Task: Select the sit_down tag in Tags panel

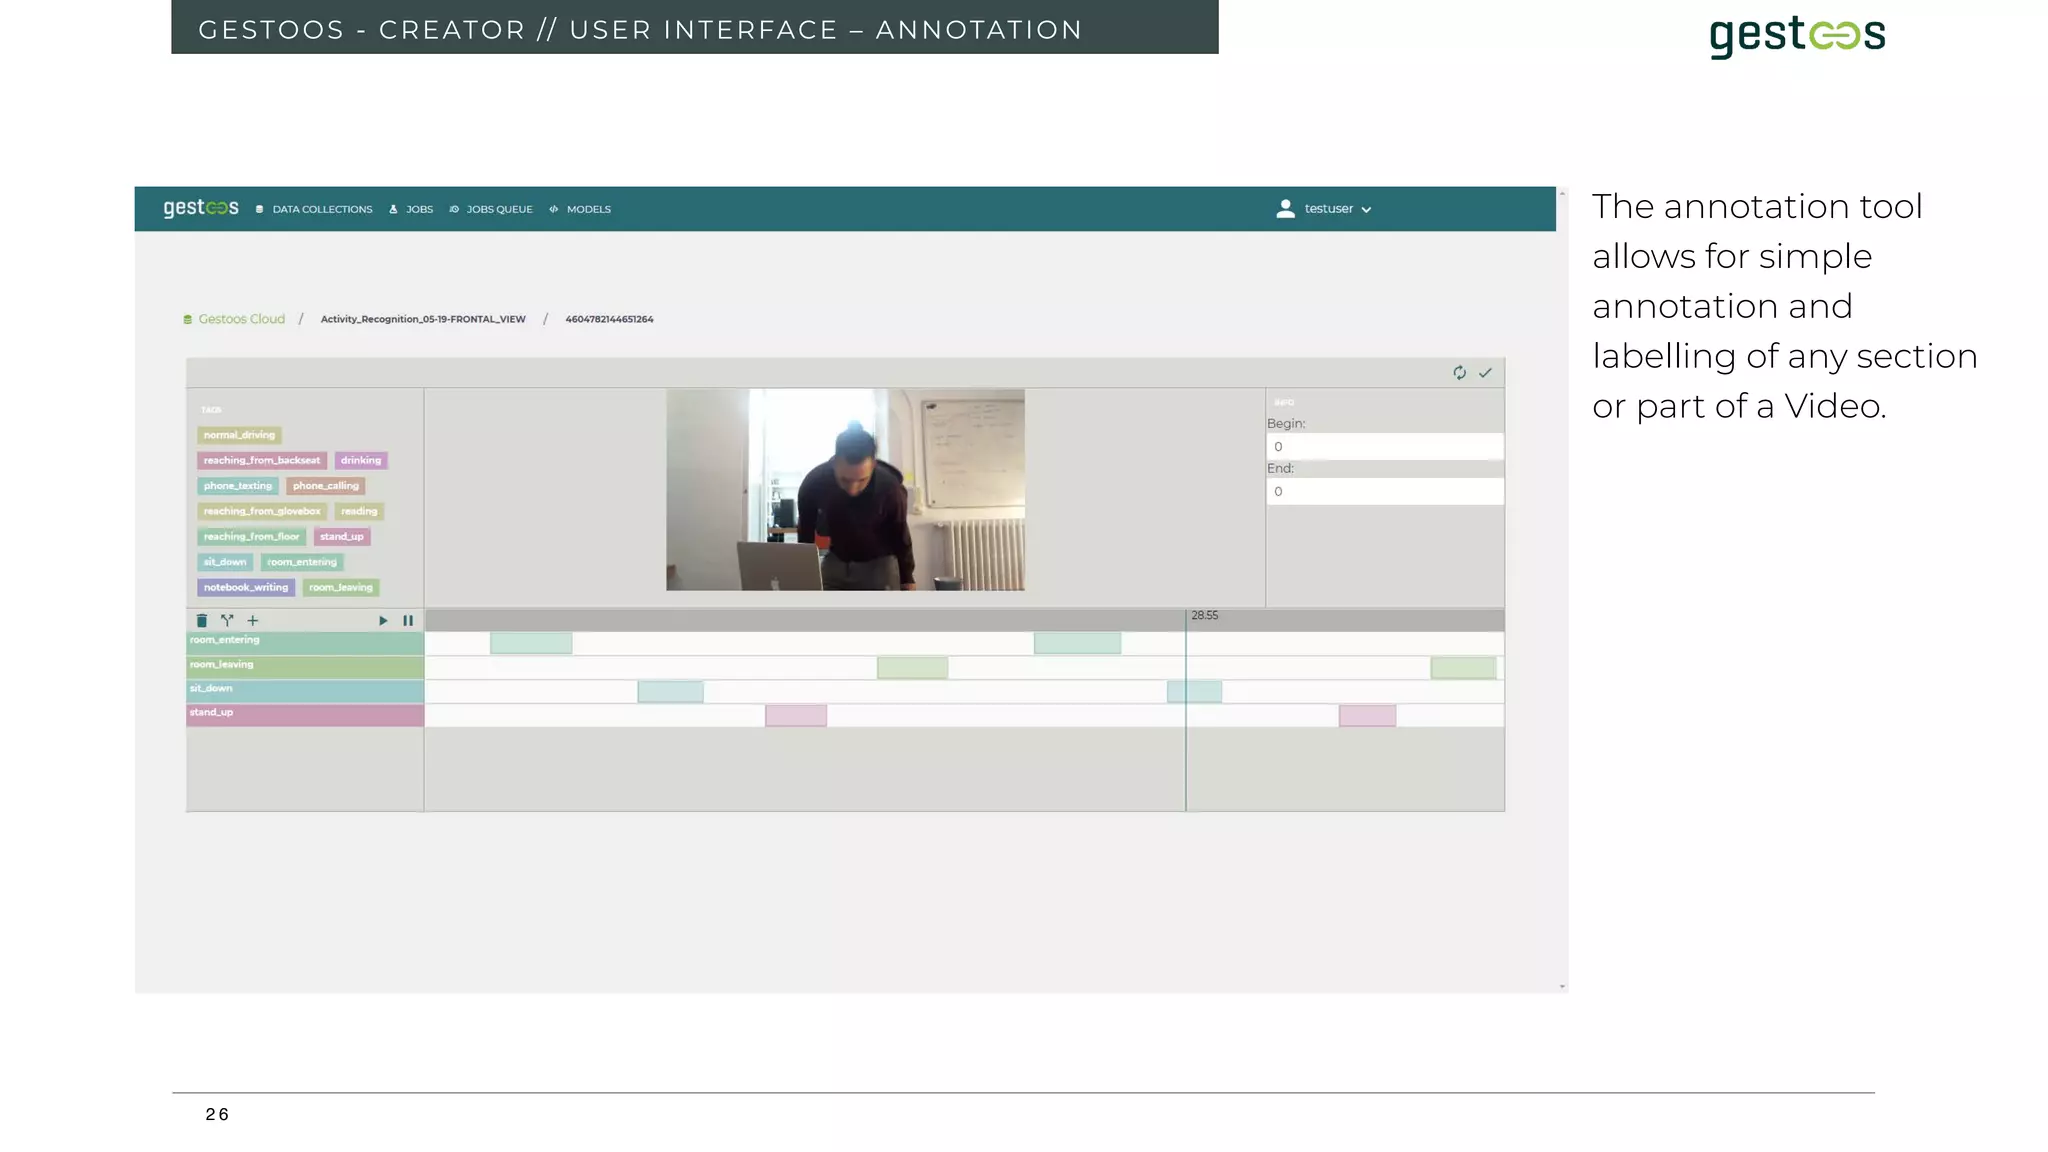Action: click(x=225, y=562)
